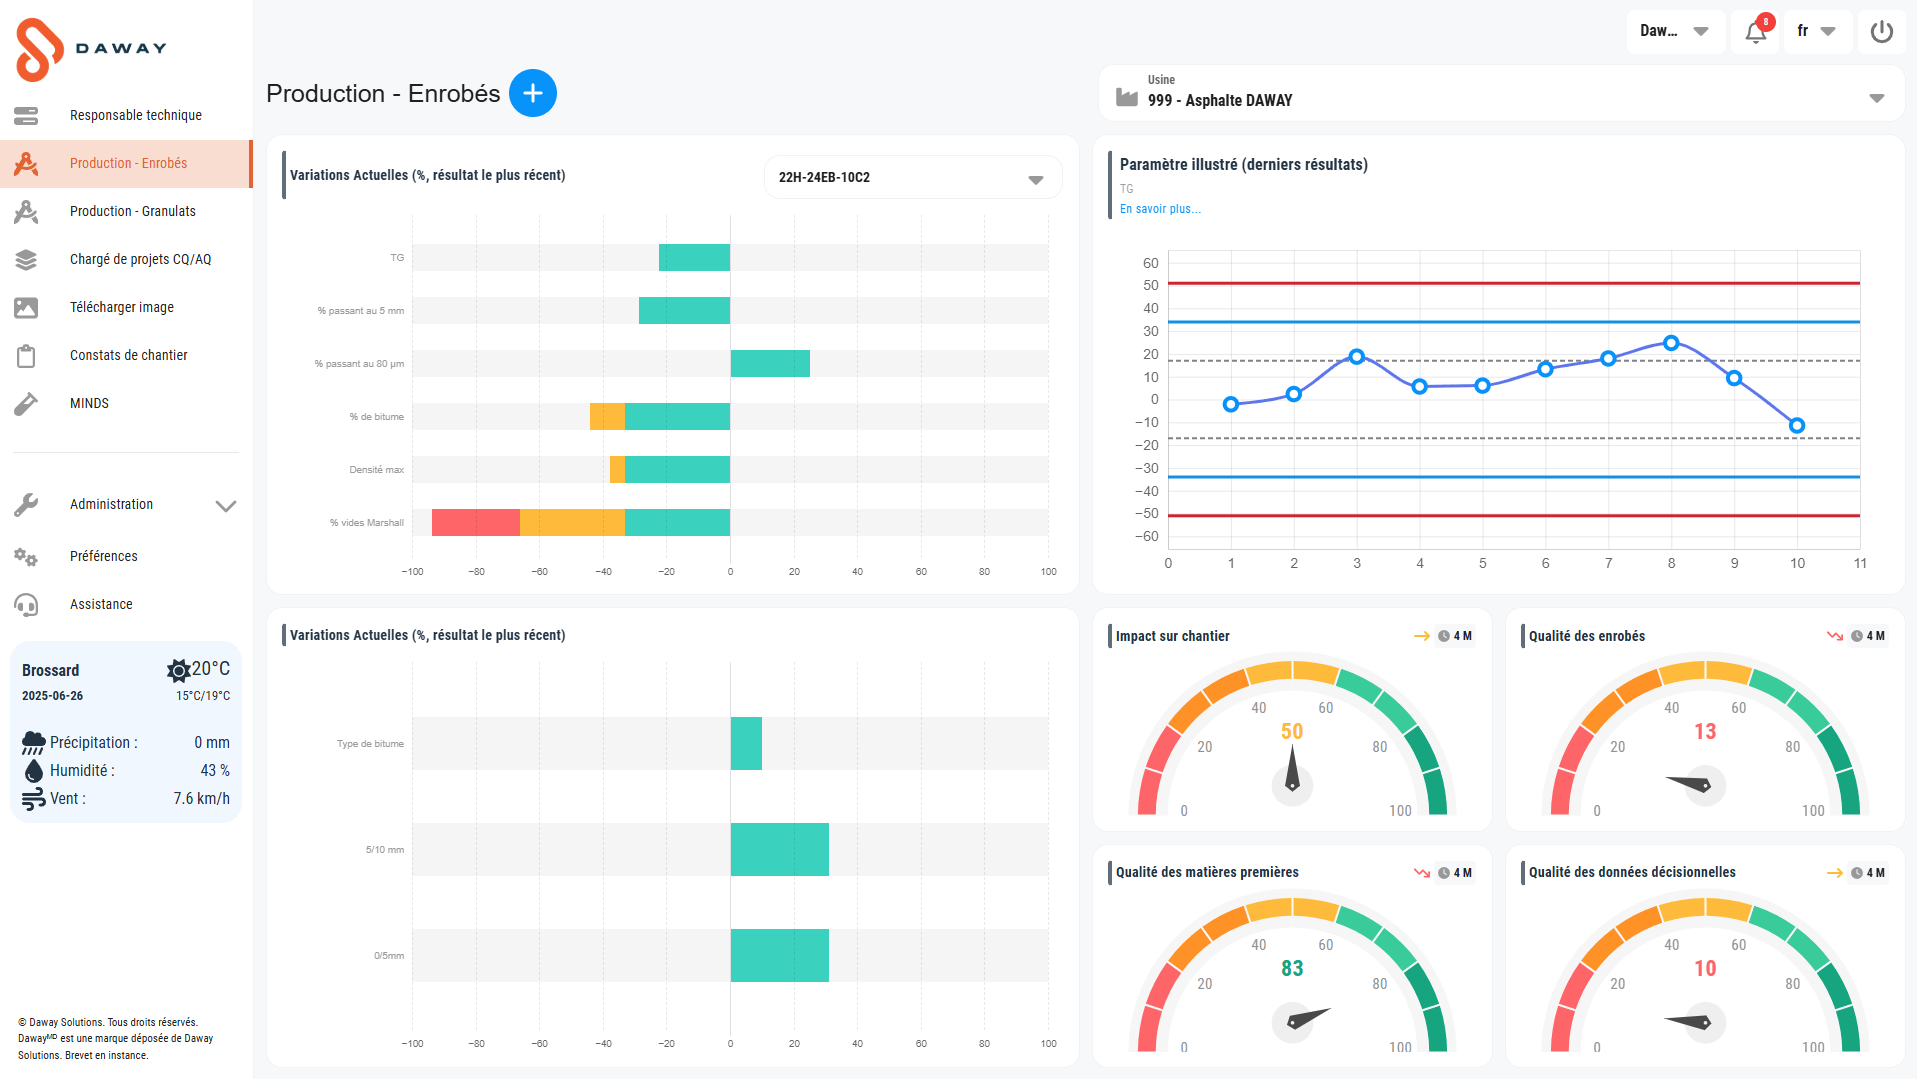Click the Constats de chantier clipboard icon
The image size is (1917, 1079).
point(26,356)
